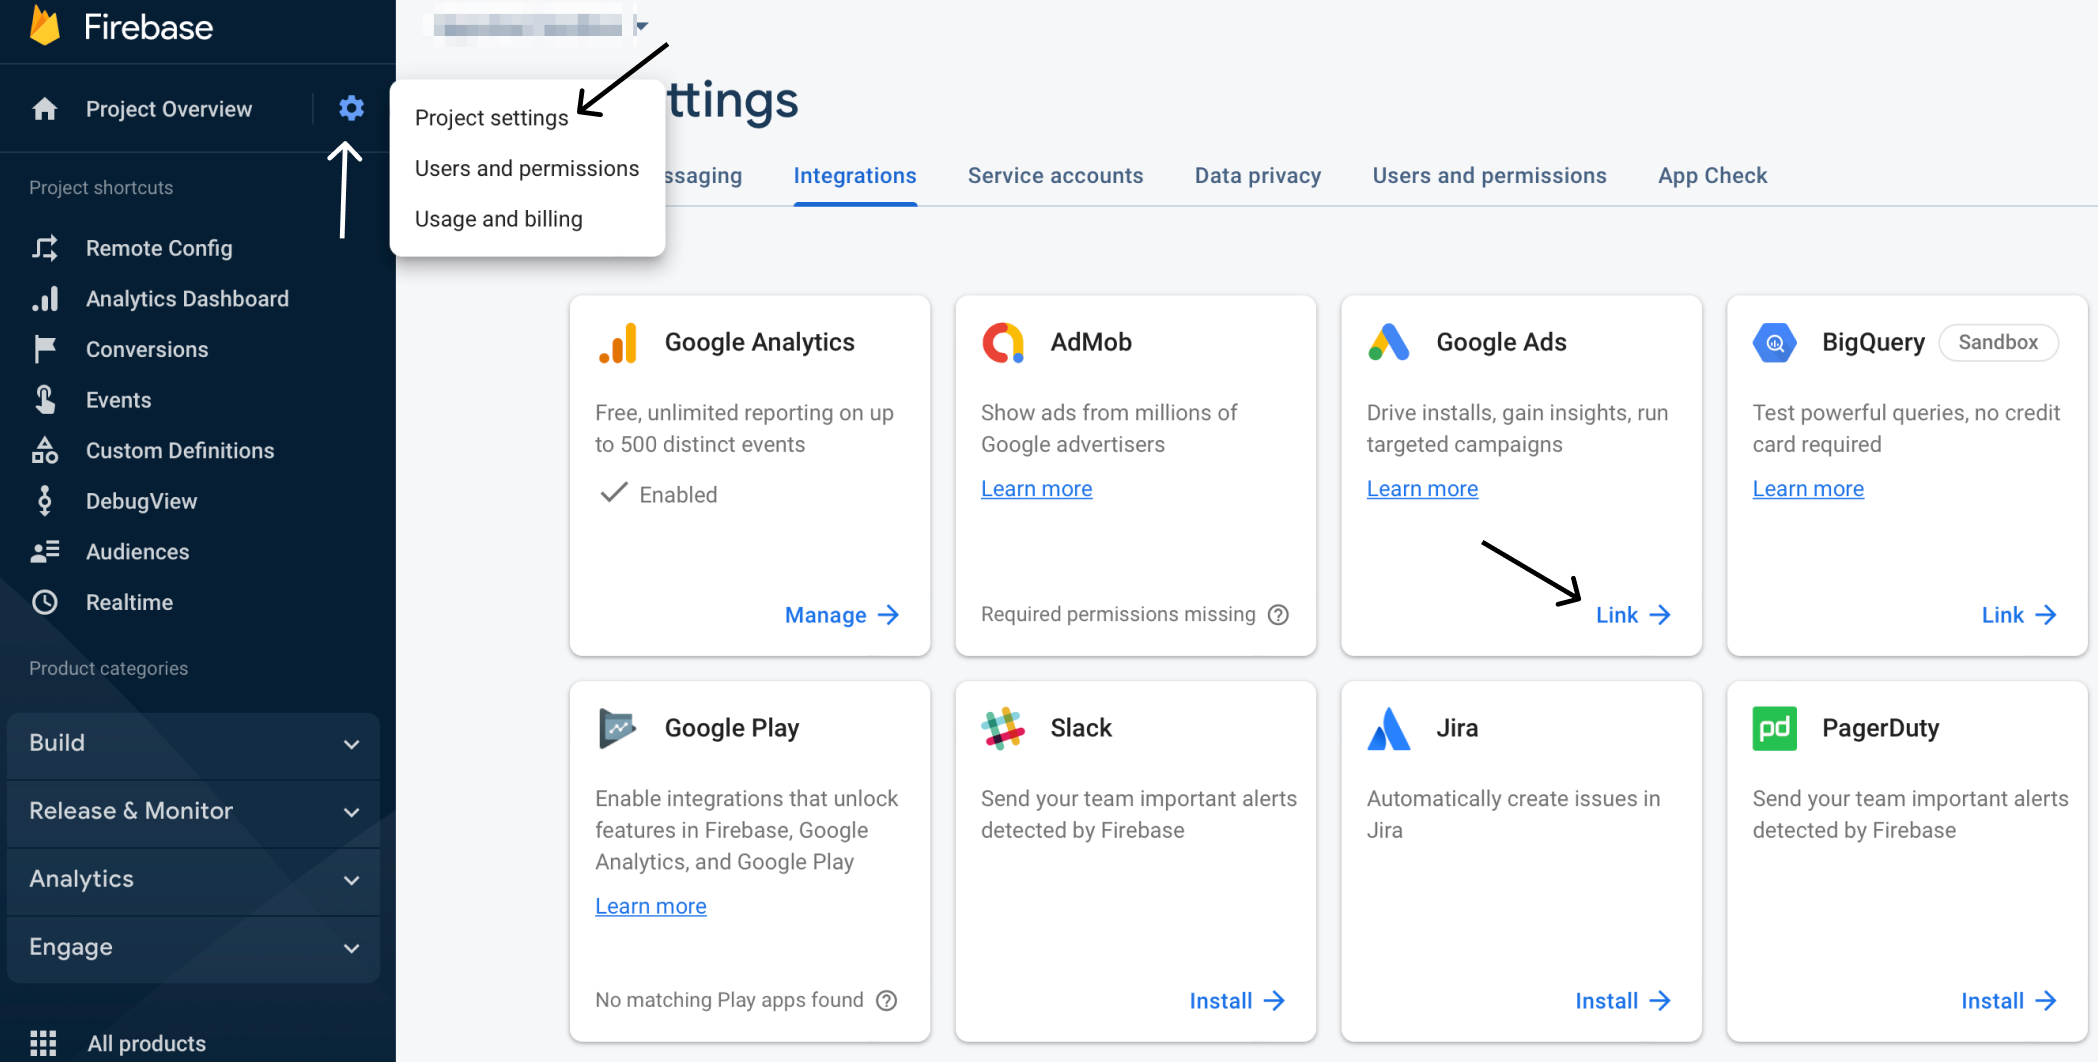Install the Slack integration
Screen dimensions: 2098x1062
point(1236,1001)
